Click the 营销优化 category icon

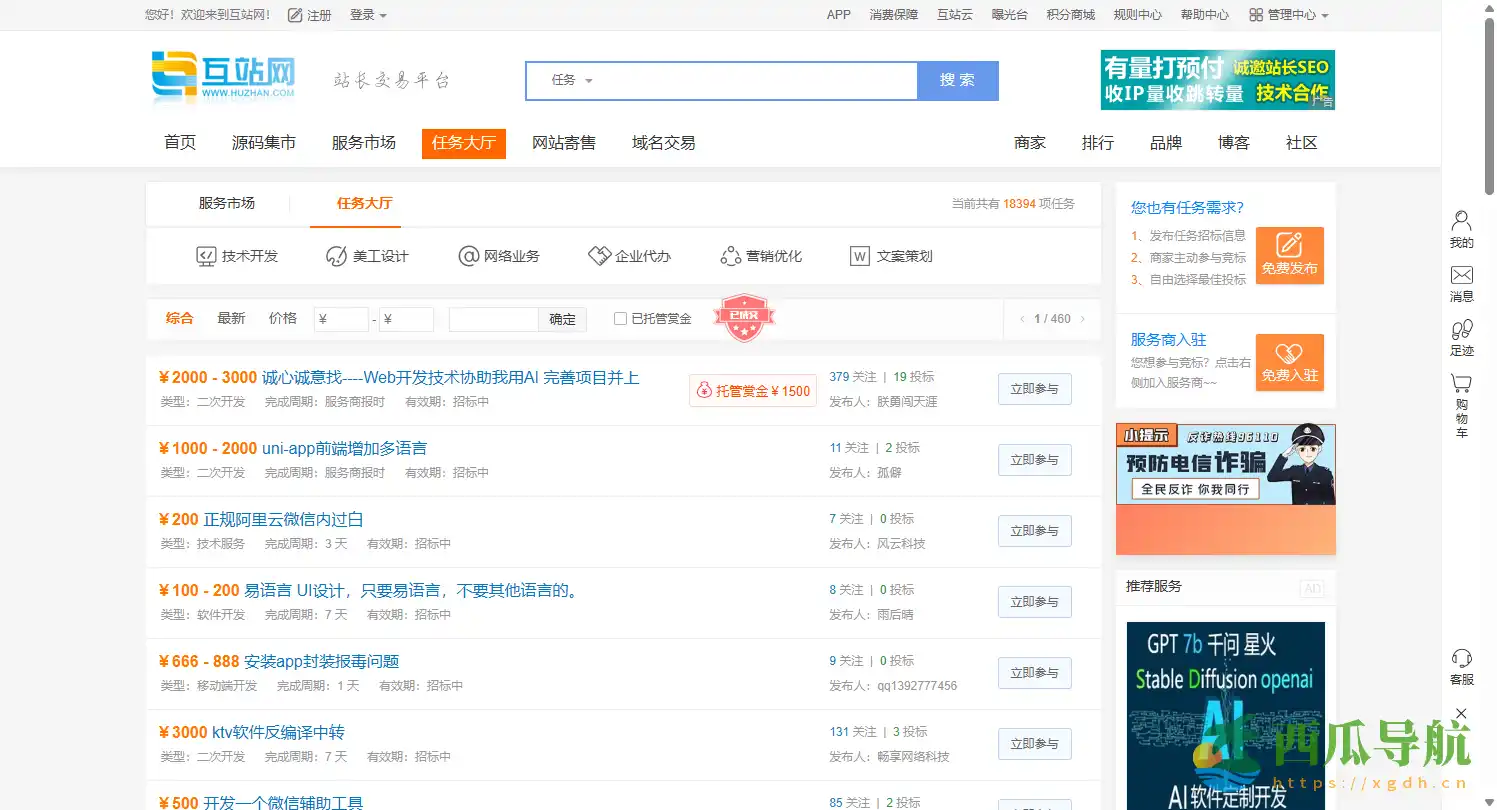point(730,256)
